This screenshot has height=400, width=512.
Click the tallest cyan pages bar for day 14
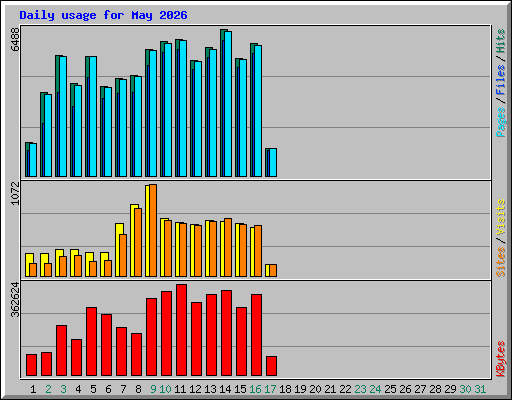tap(228, 104)
